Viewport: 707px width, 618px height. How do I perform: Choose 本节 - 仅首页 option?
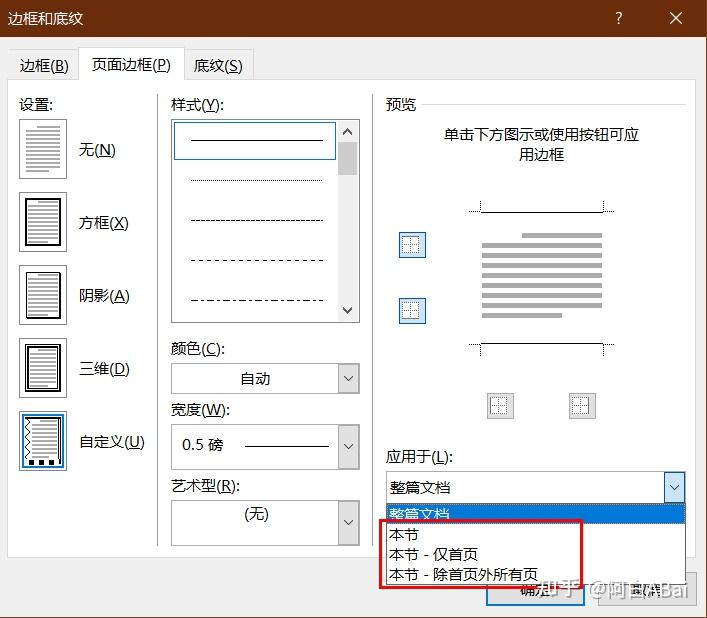(x=536, y=554)
